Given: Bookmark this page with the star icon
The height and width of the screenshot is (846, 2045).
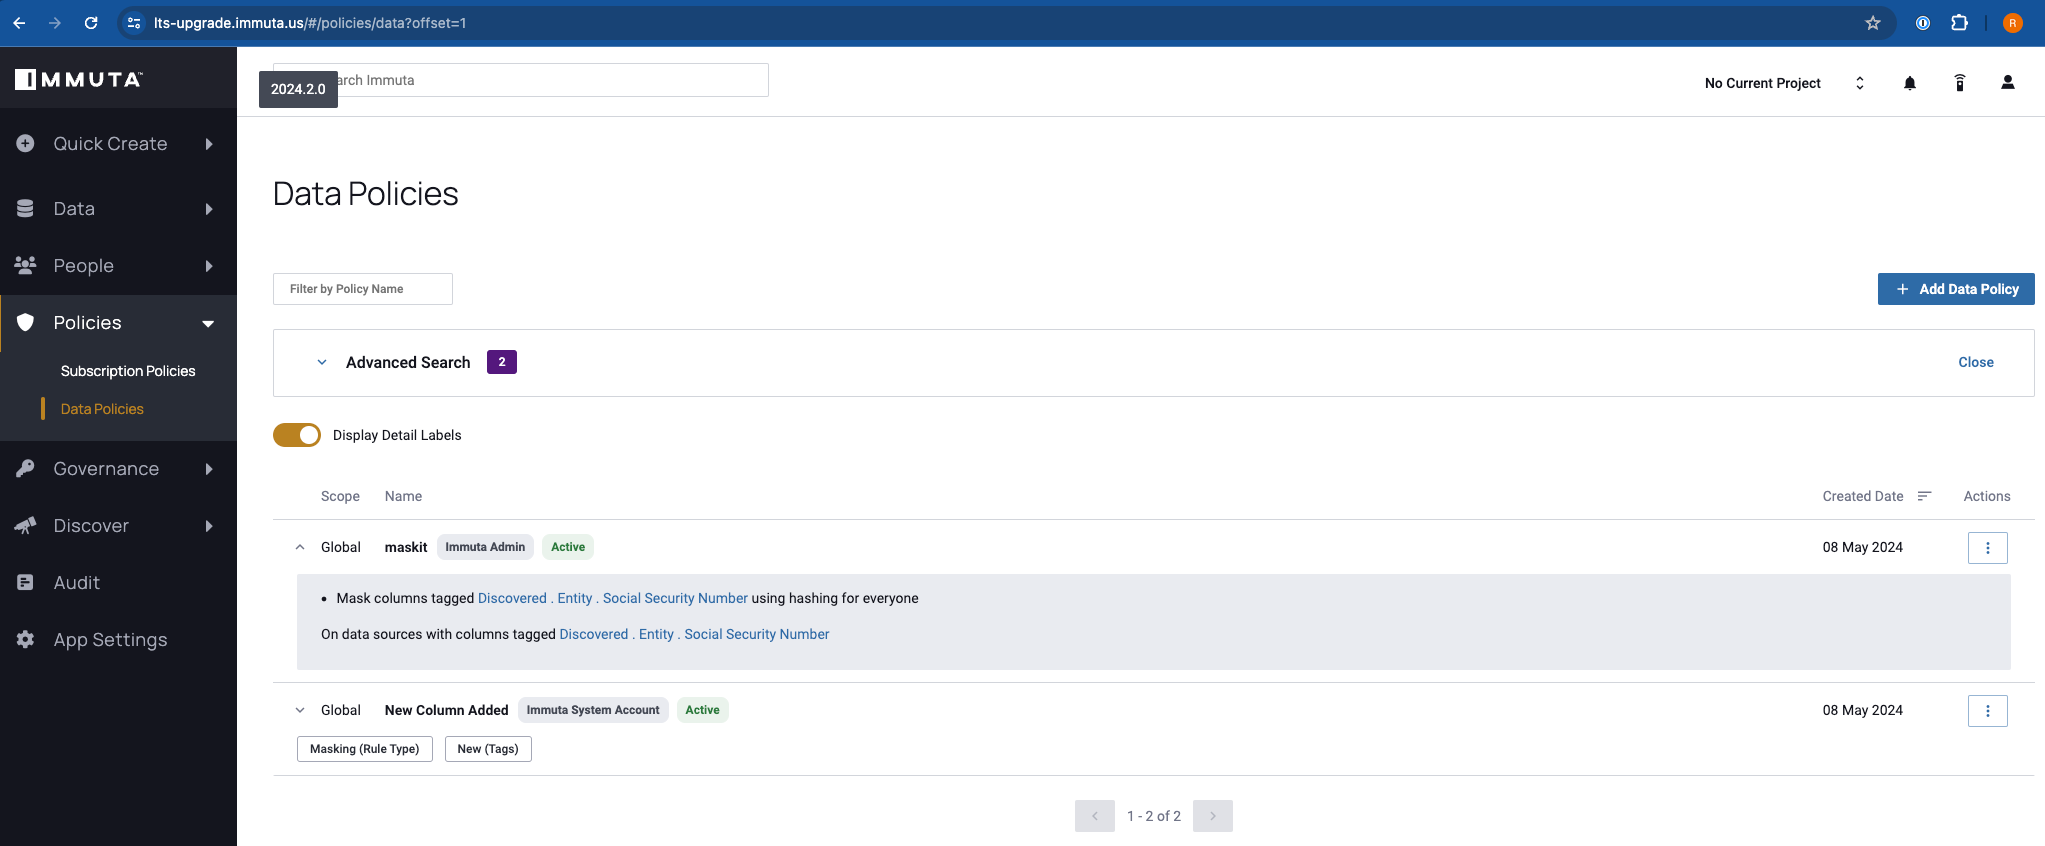Looking at the screenshot, I should point(1873,23).
